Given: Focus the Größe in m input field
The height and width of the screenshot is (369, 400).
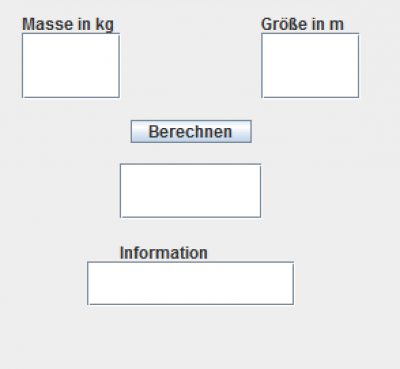Looking at the screenshot, I should tap(310, 66).
